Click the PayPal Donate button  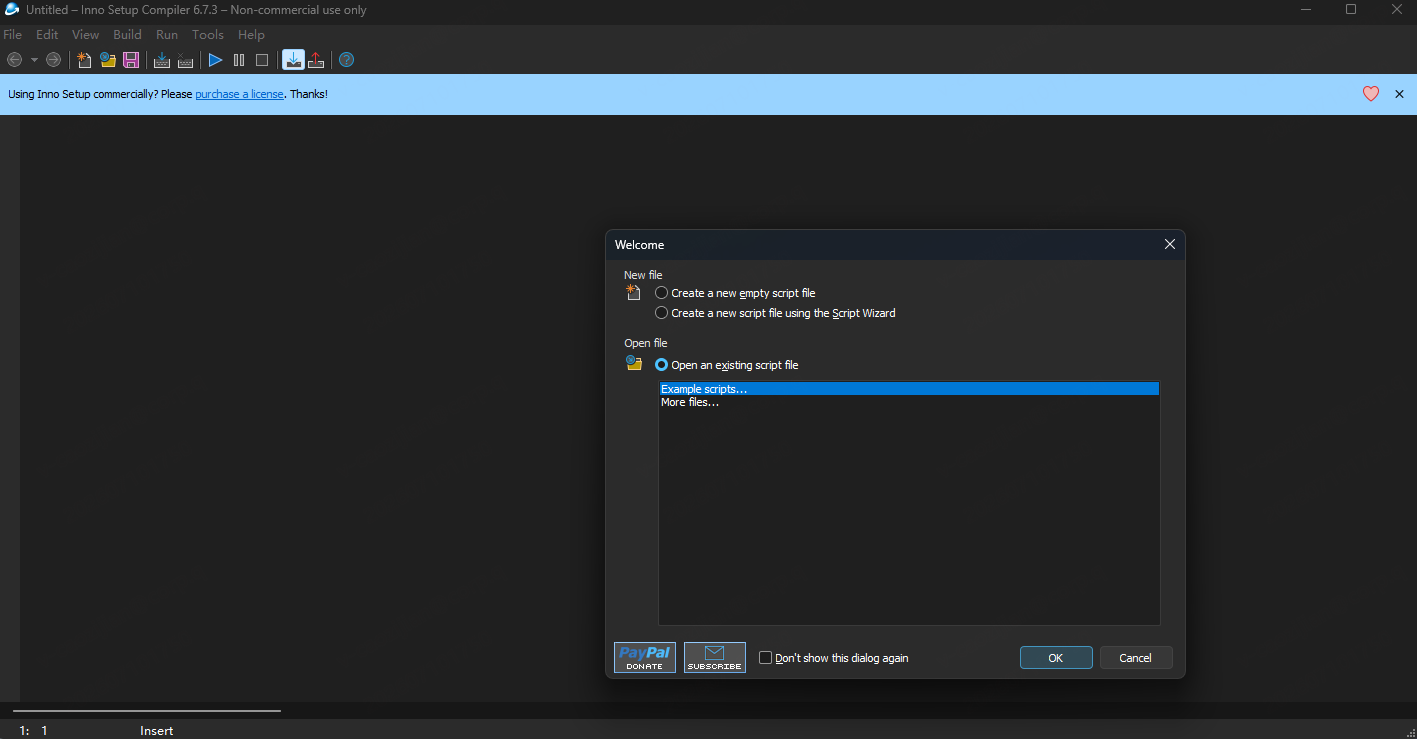pos(645,657)
